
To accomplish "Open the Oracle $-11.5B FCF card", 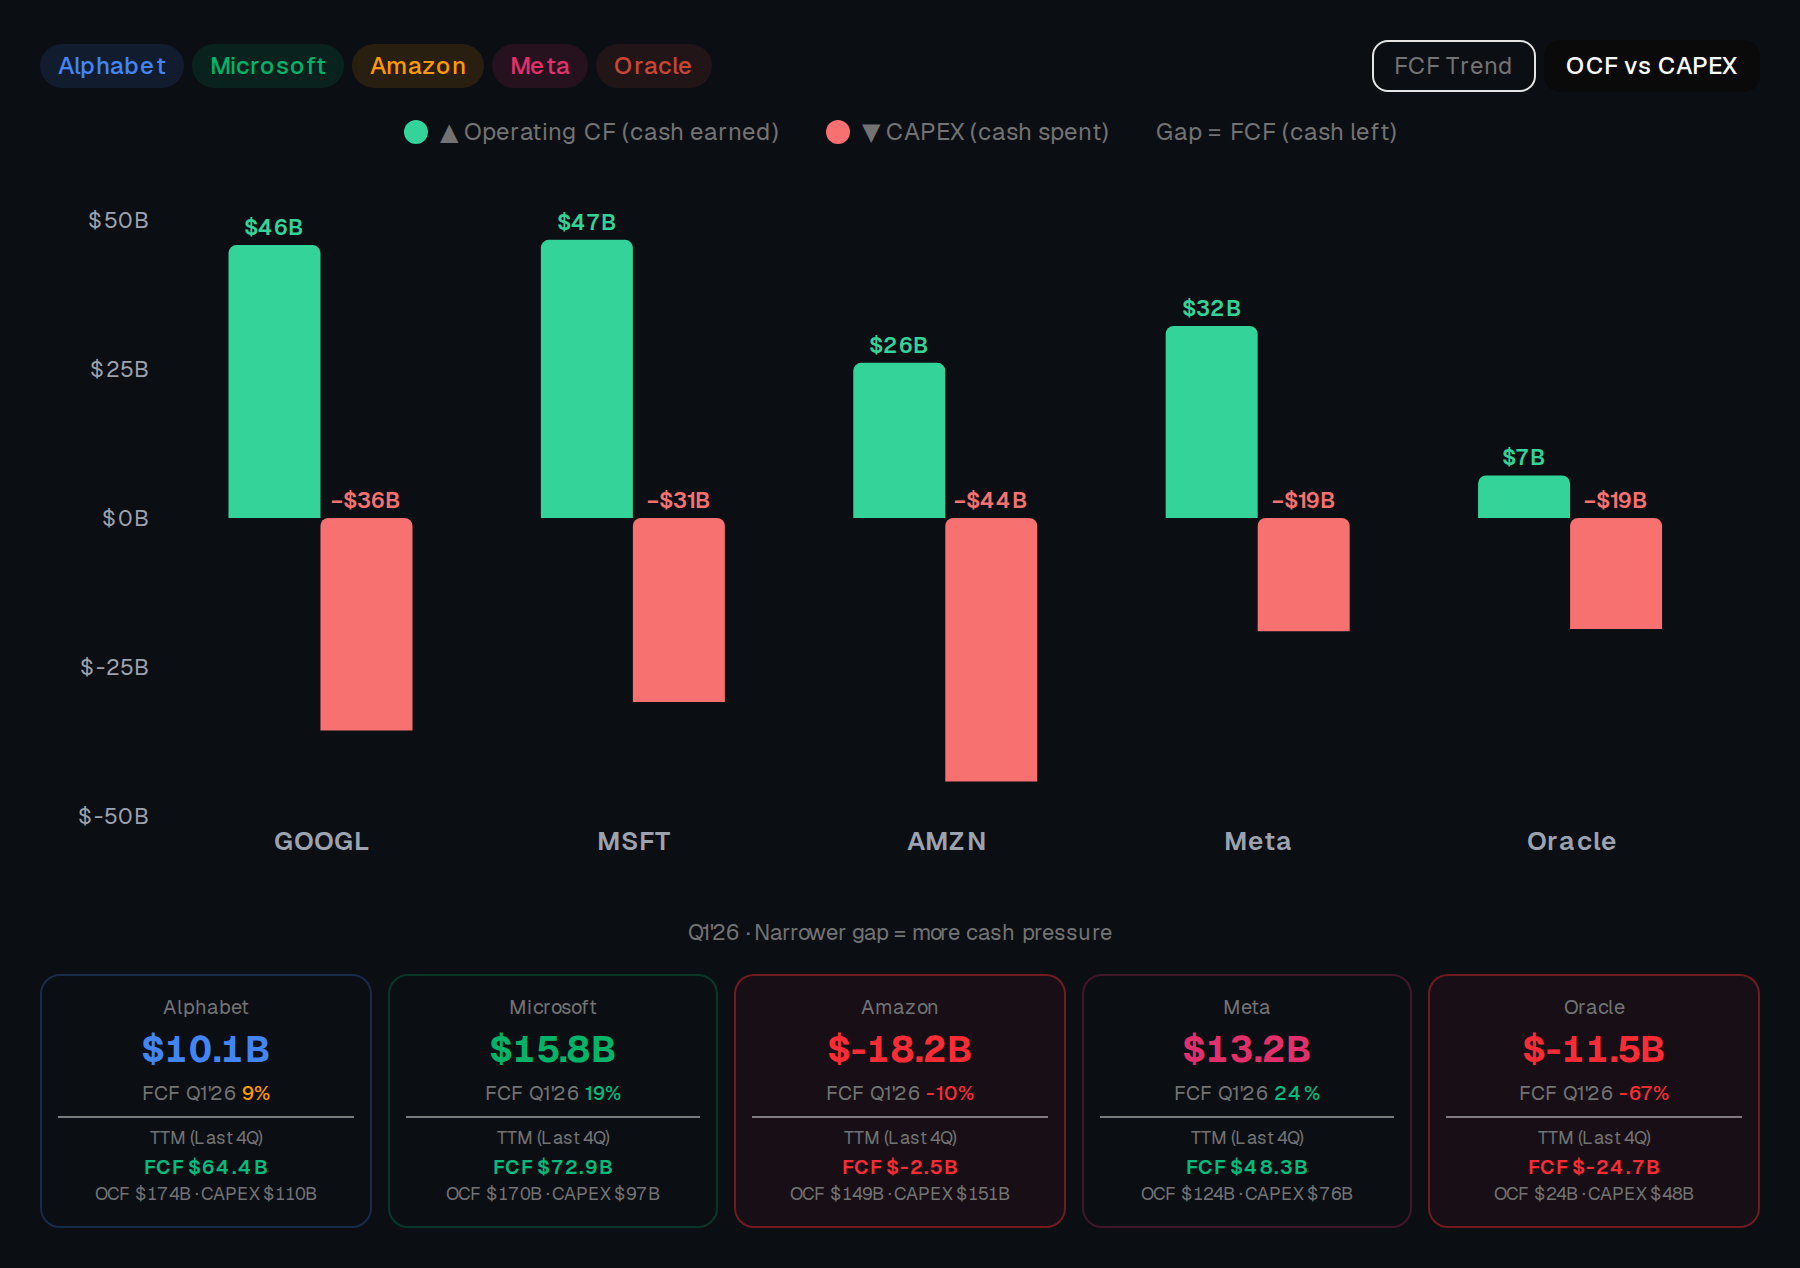I will coord(1594,1101).
